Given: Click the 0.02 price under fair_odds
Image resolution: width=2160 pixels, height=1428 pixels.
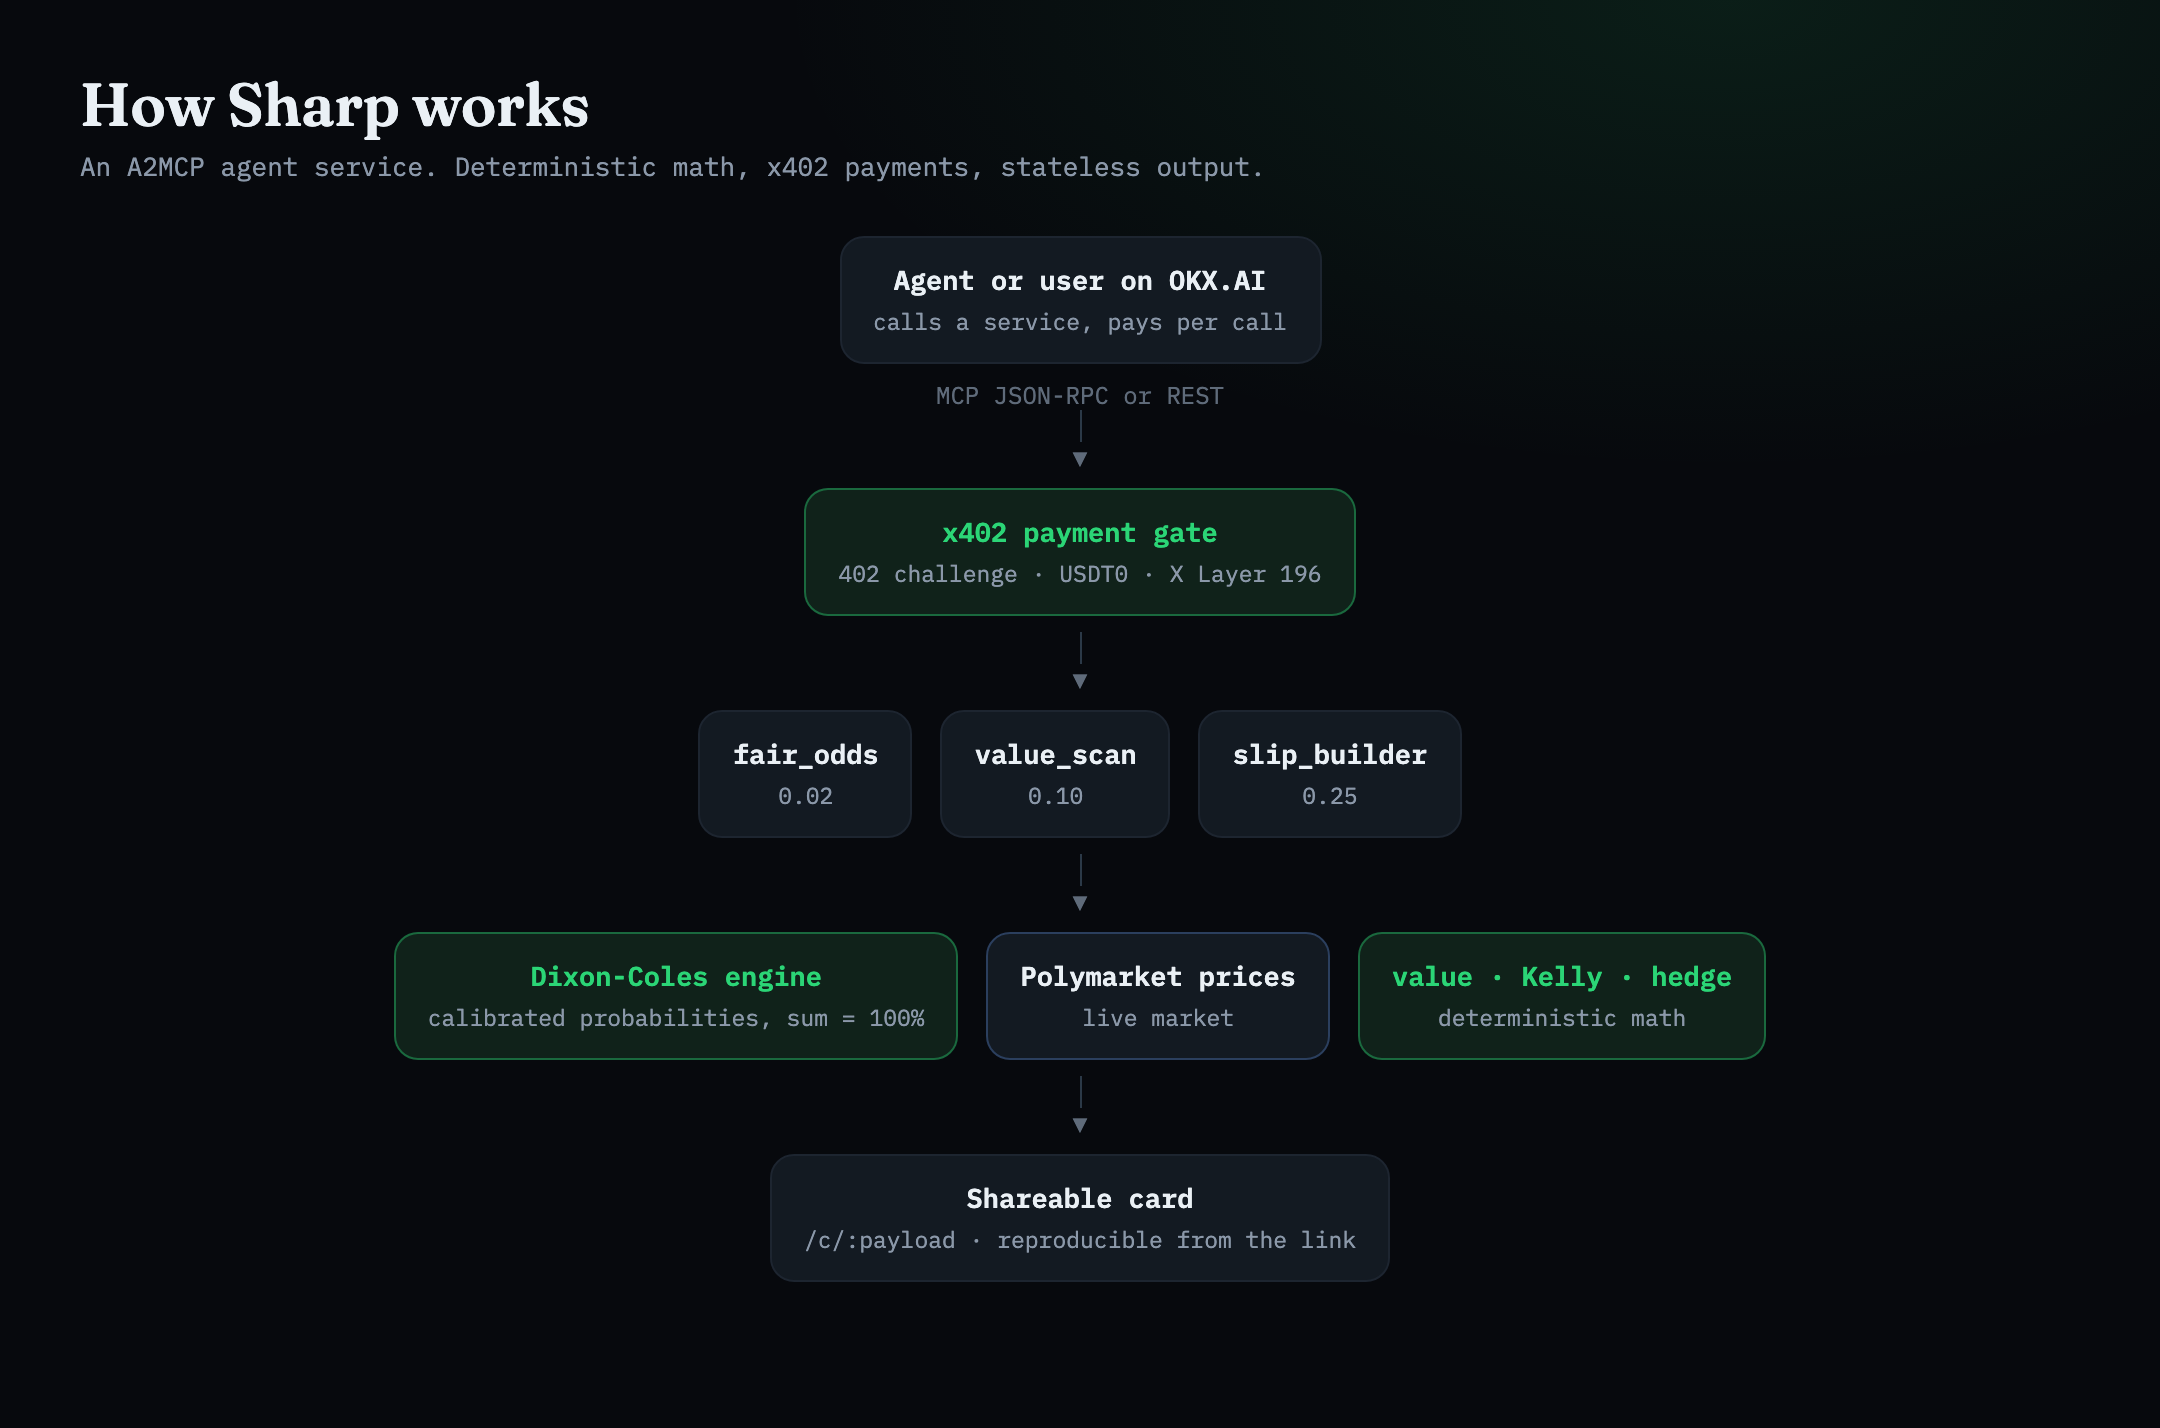Looking at the screenshot, I should pos(805,796).
